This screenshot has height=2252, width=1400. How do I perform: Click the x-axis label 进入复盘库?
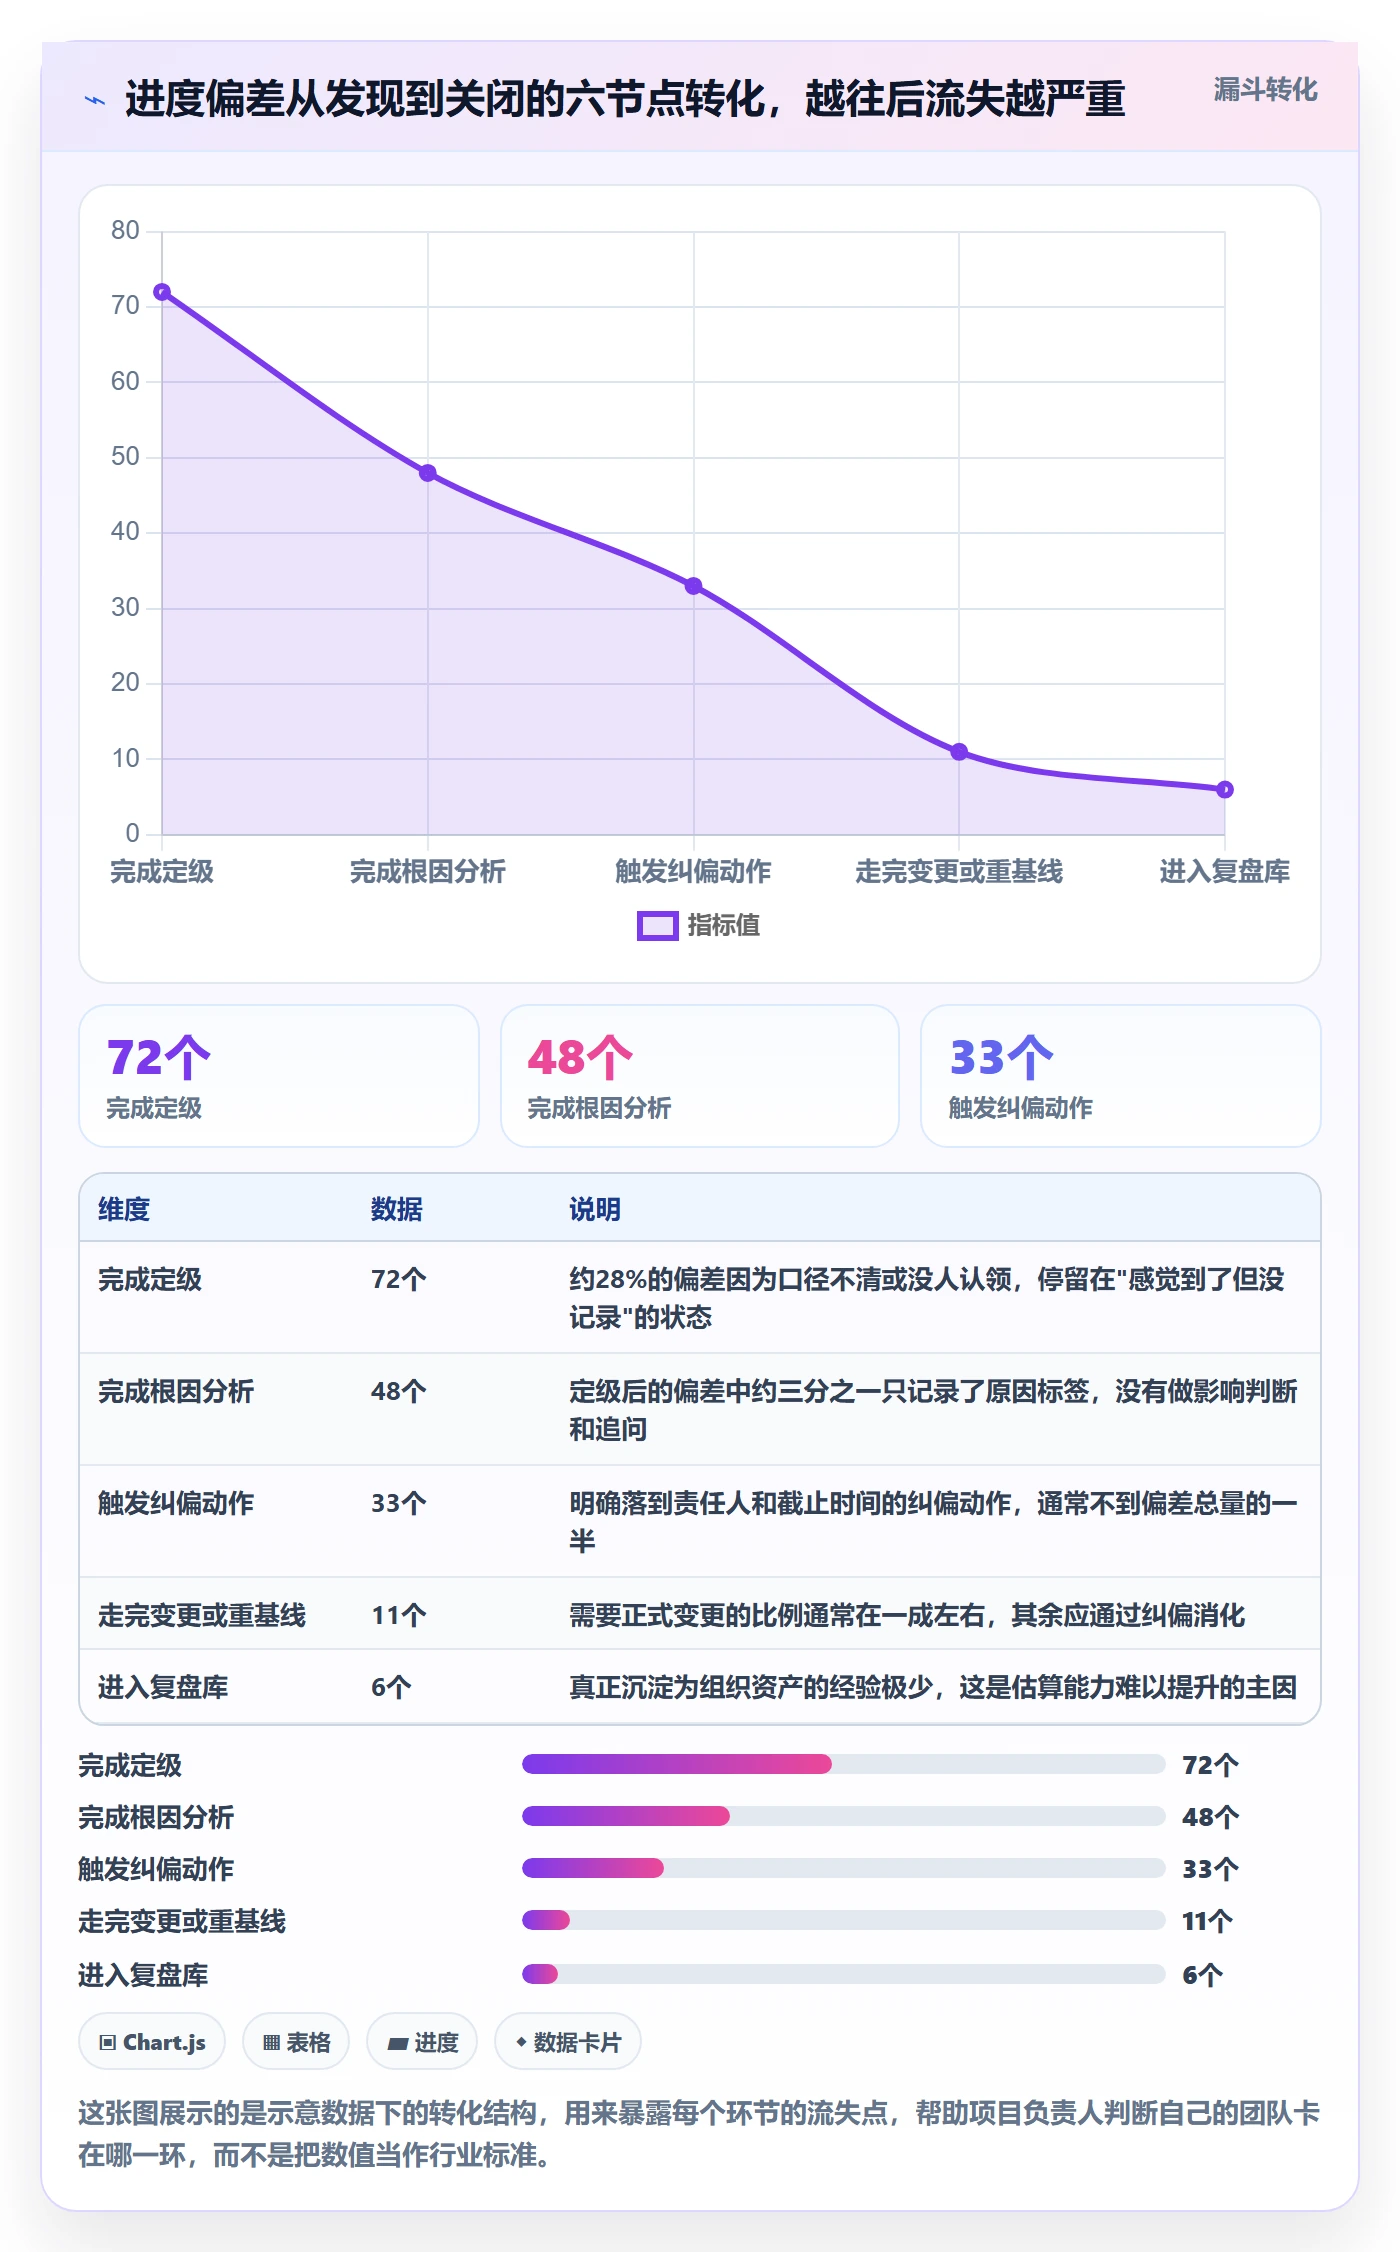pos(1225,872)
